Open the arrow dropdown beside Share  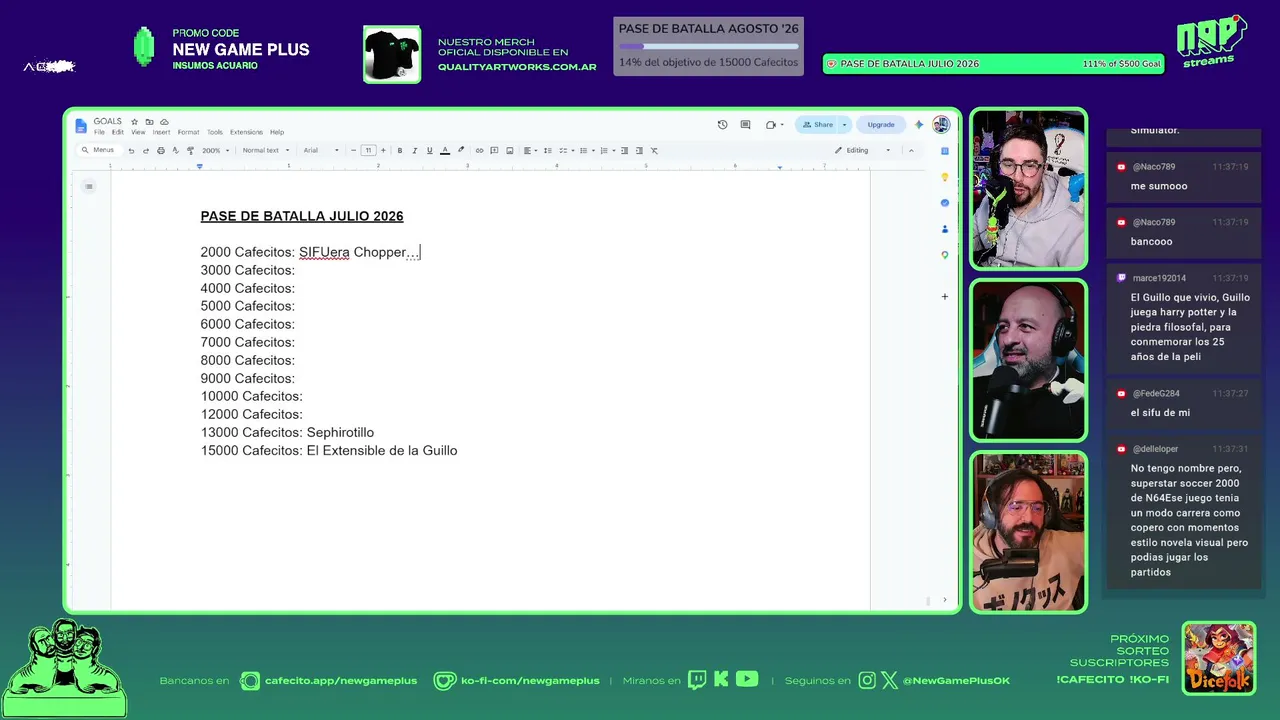pyautogui.click(x=844, y=125)
